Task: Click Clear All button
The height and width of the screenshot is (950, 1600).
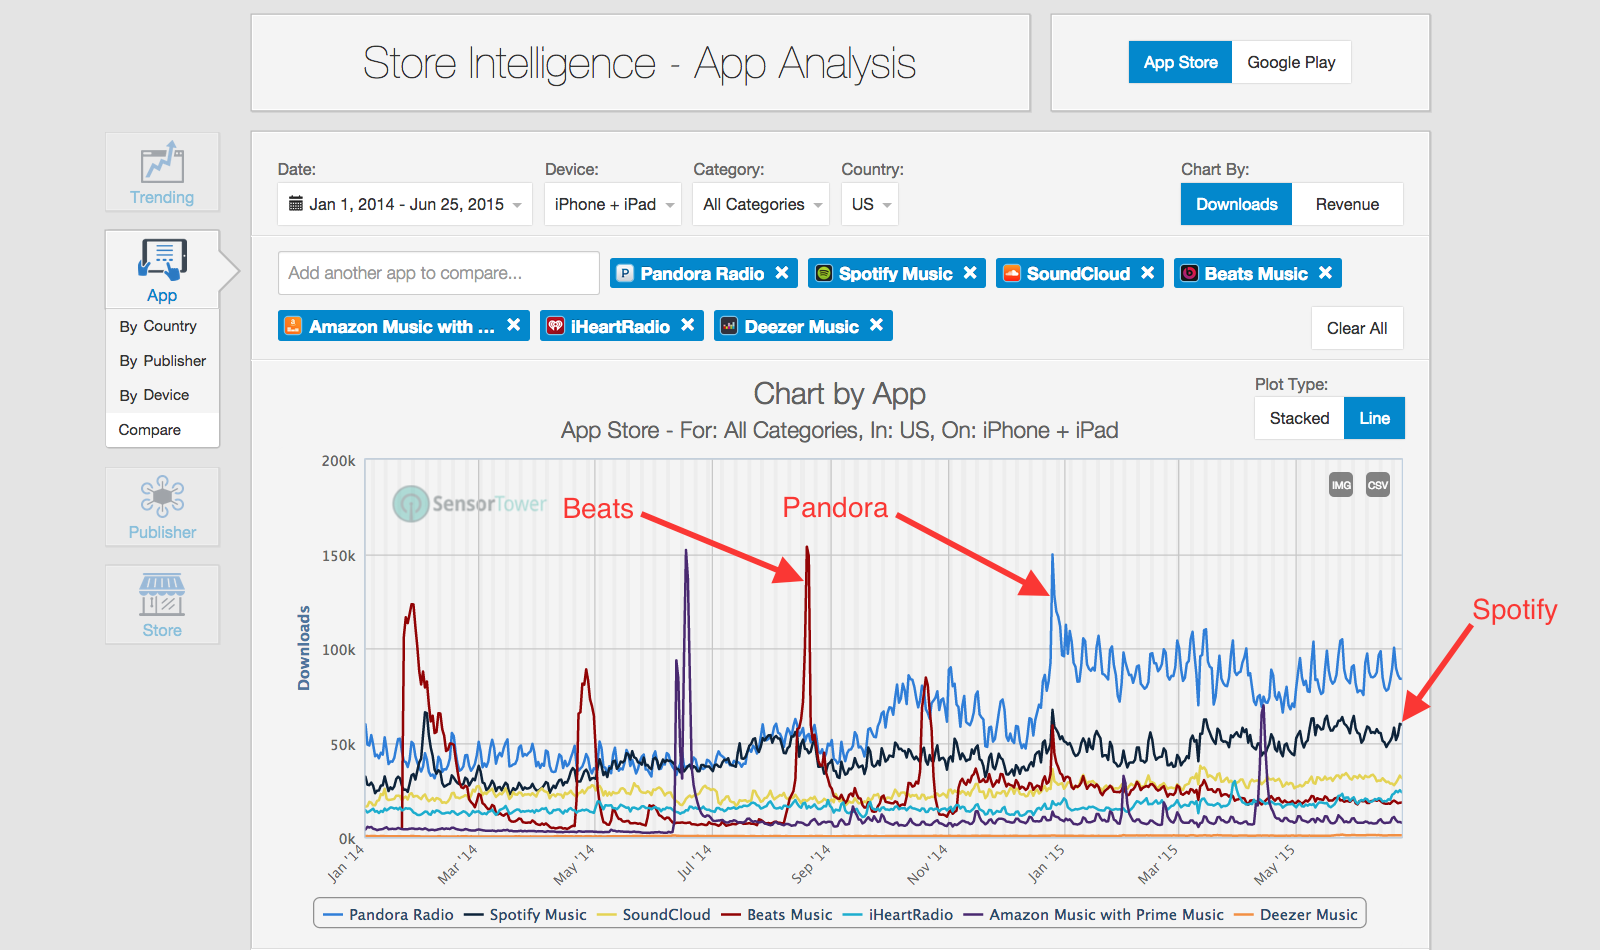Action: tap(1357, 328)
